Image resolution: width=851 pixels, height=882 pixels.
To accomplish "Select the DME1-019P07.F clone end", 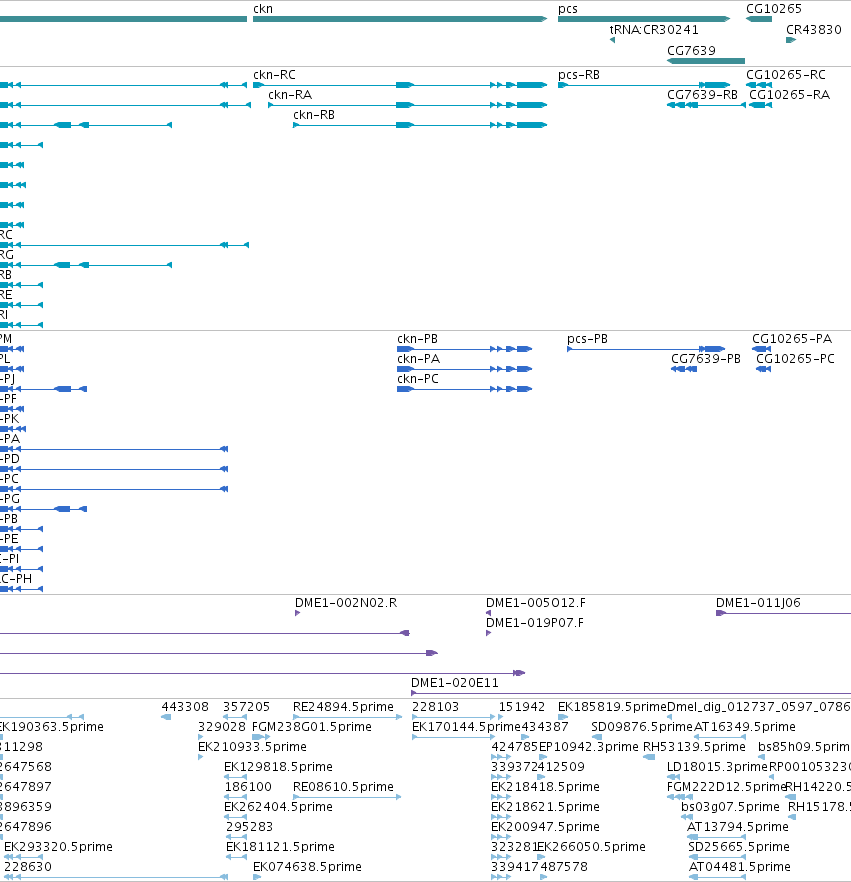I will (x=489, y=633).
